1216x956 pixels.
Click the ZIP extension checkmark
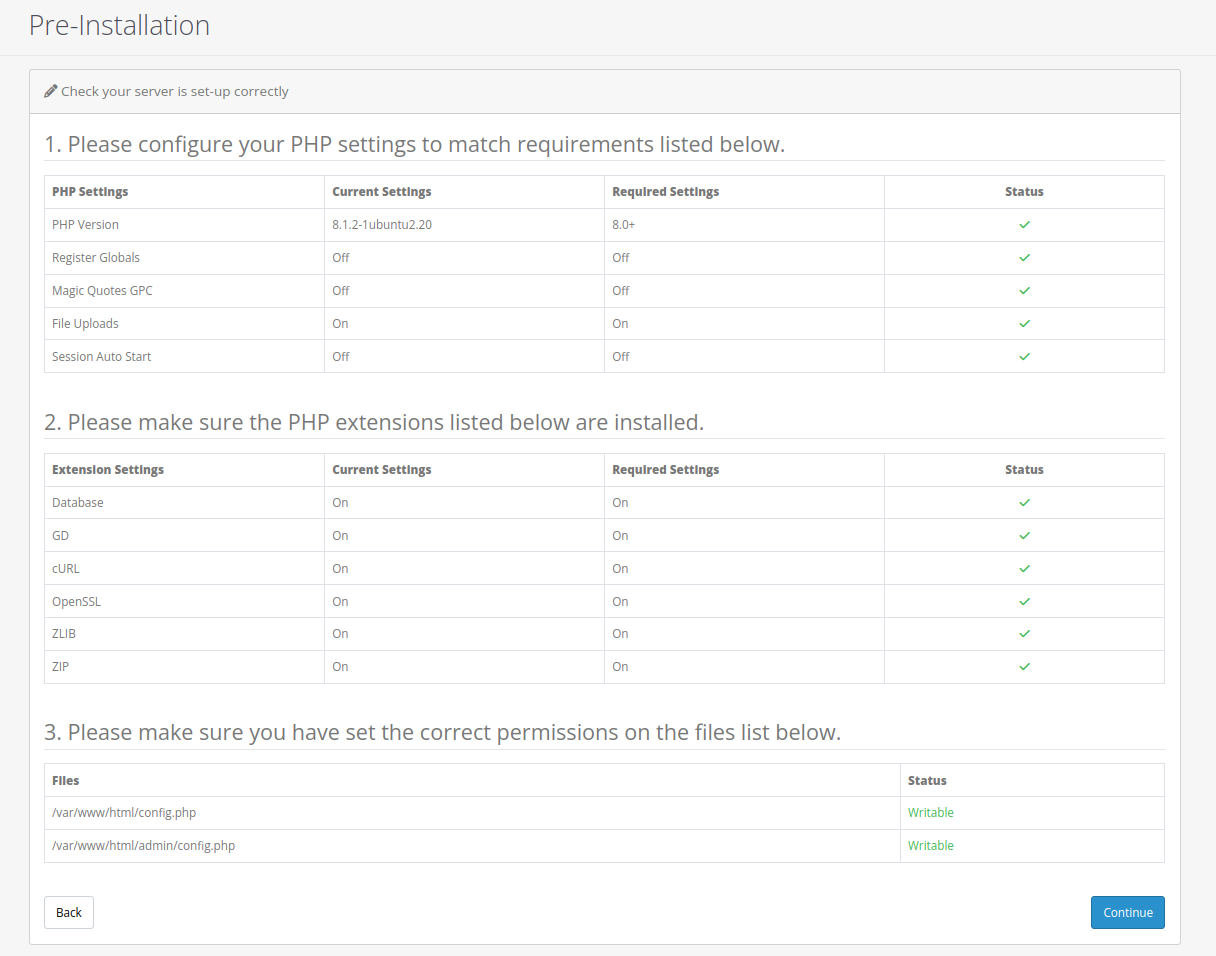1024,667
